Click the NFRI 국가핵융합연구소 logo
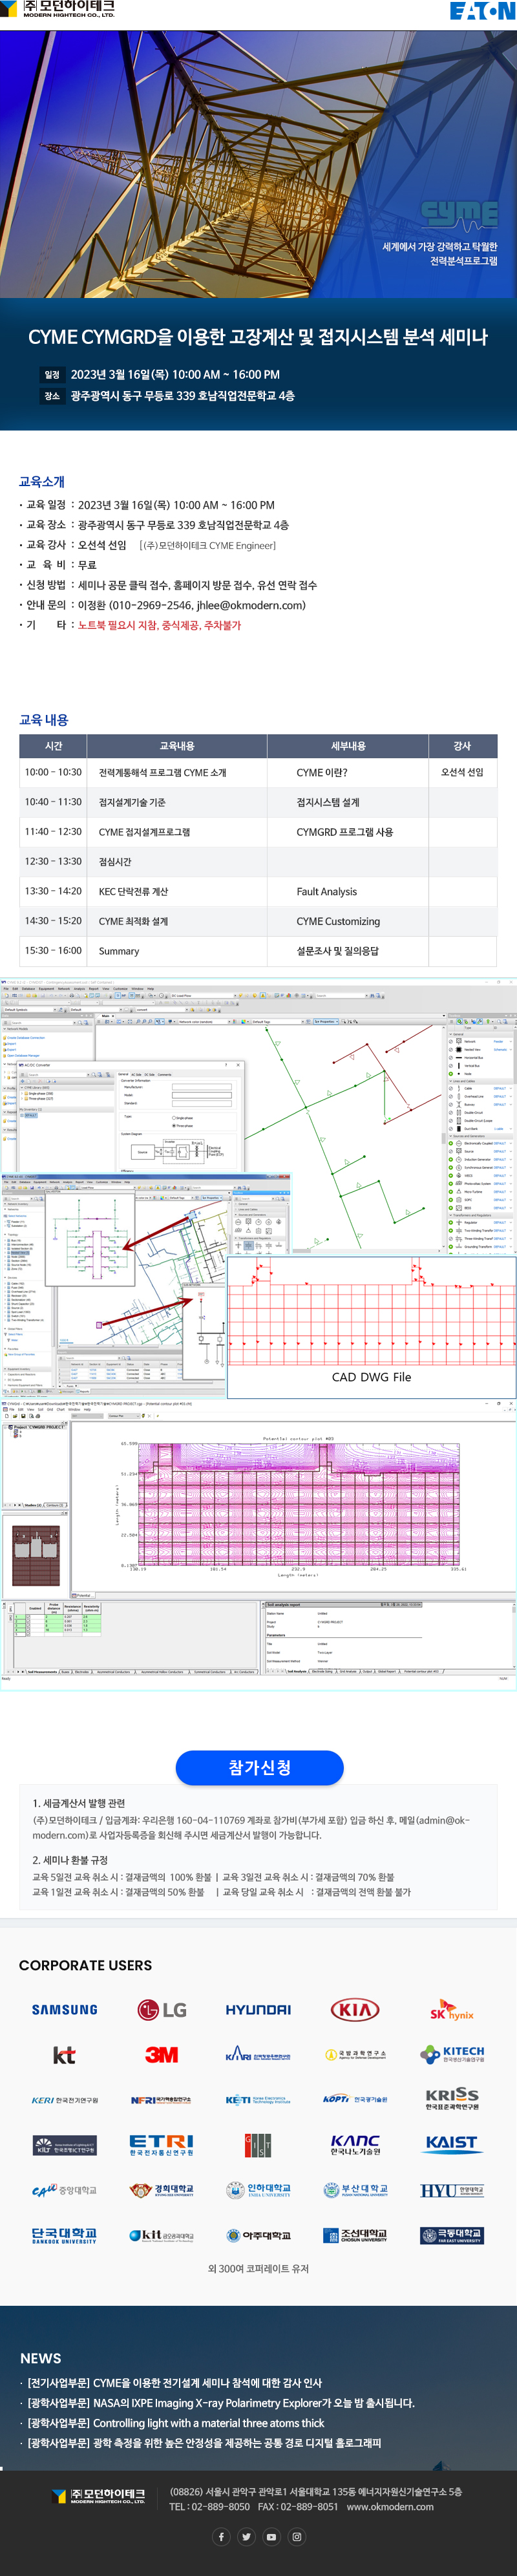The width and height of the screenshot is (517, 2576). (161, 2100)
